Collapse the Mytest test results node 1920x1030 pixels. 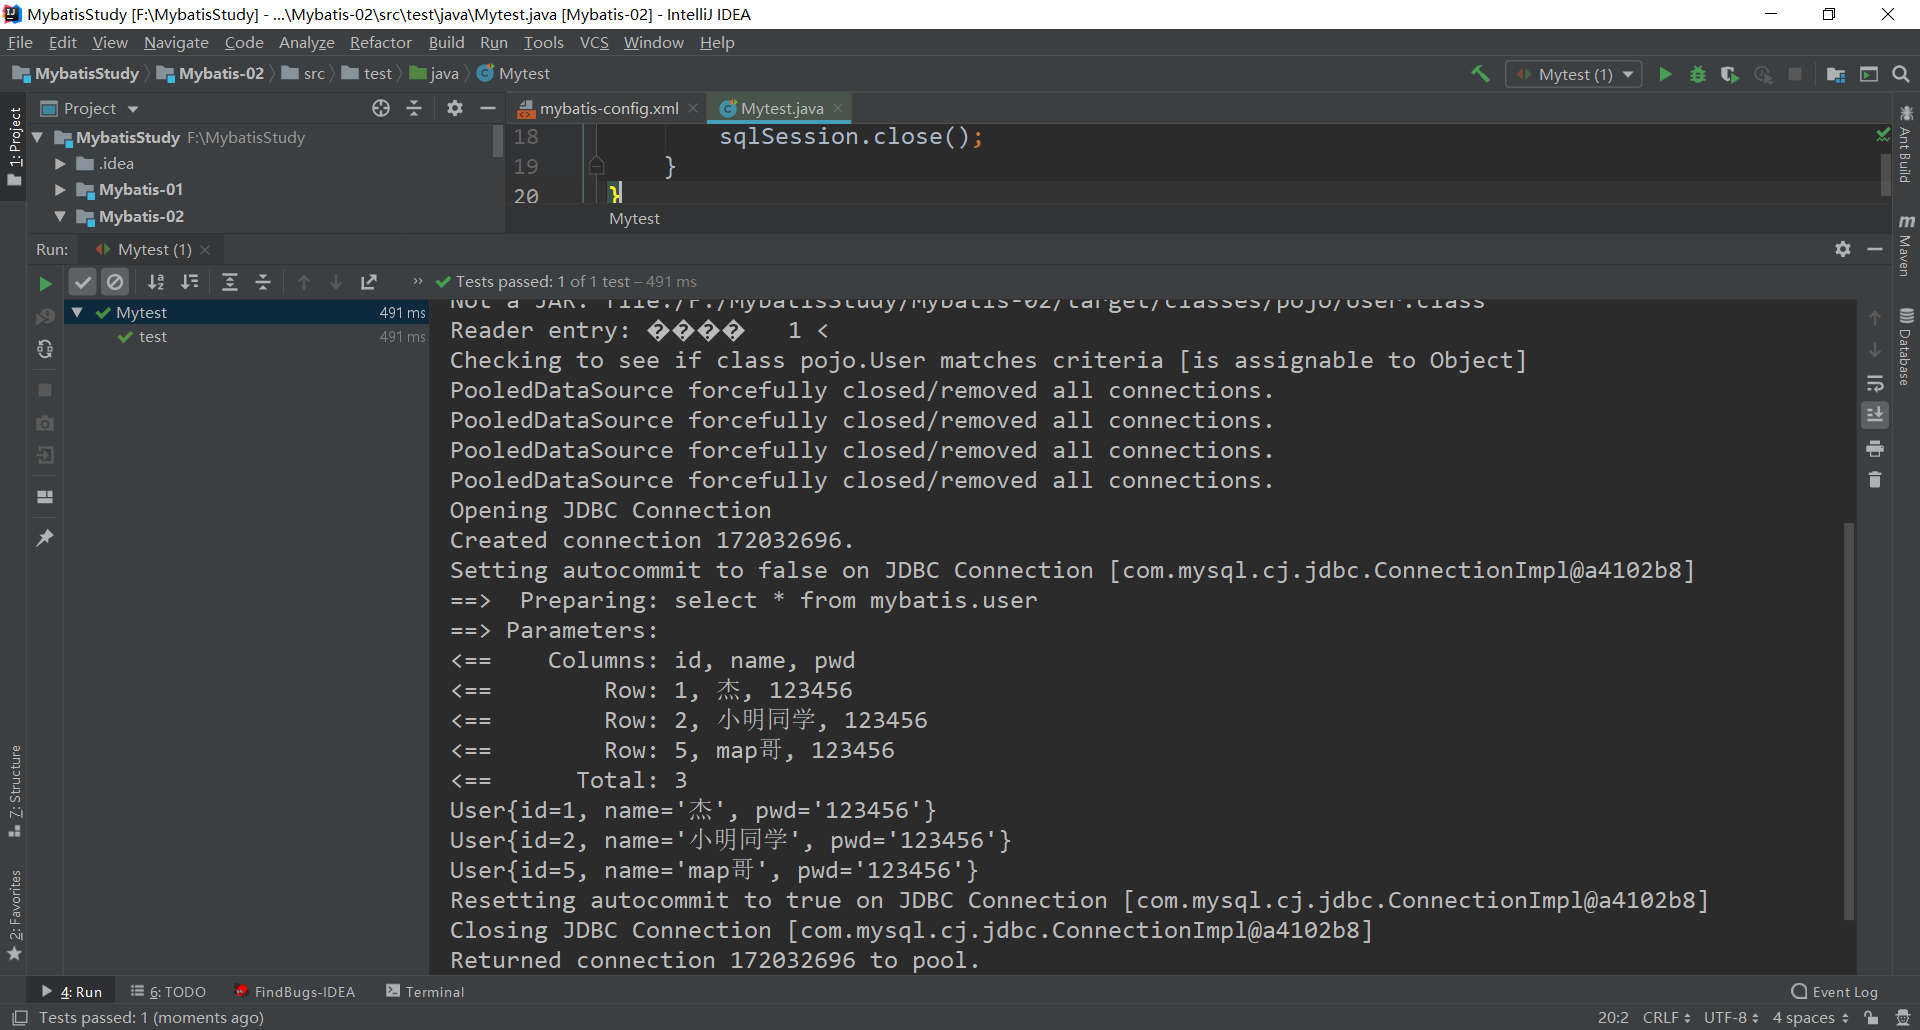point(77,312)
